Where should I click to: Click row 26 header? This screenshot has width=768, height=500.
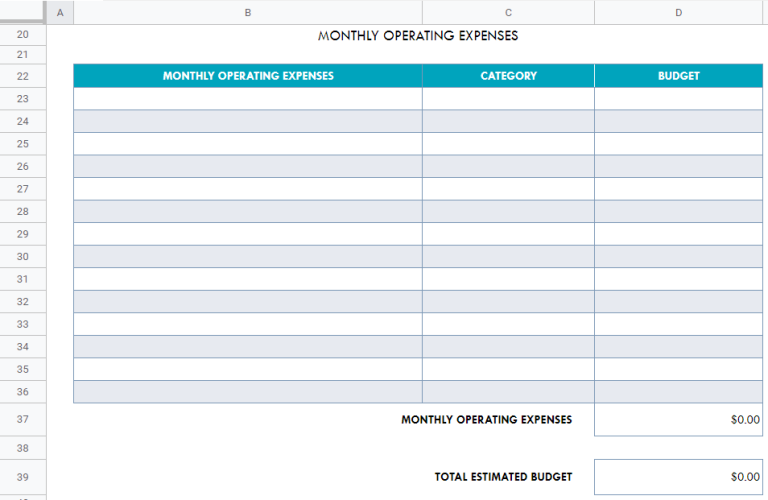tap(23, 167)
